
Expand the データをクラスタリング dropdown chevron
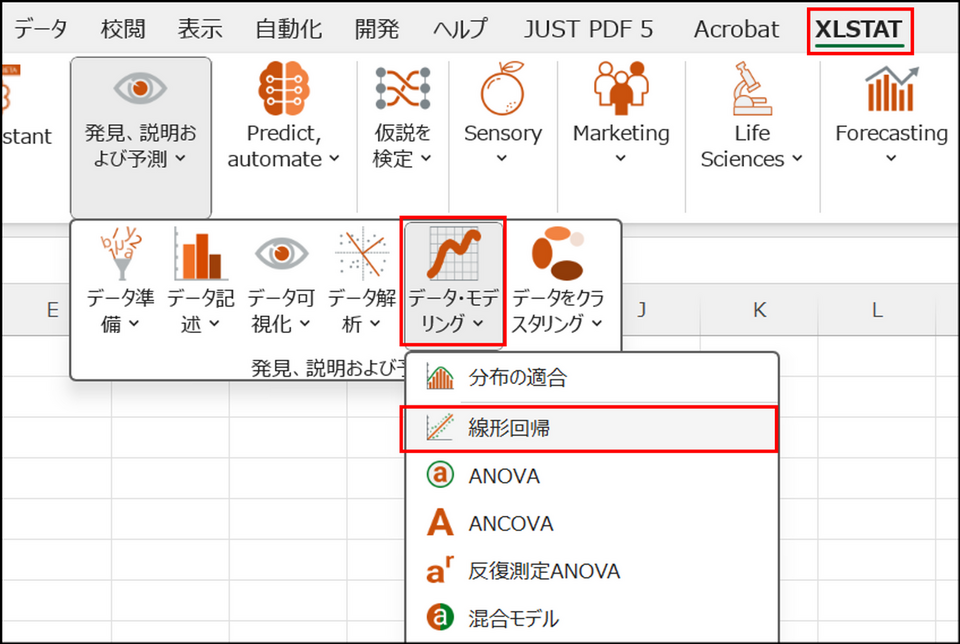point(597,323)
